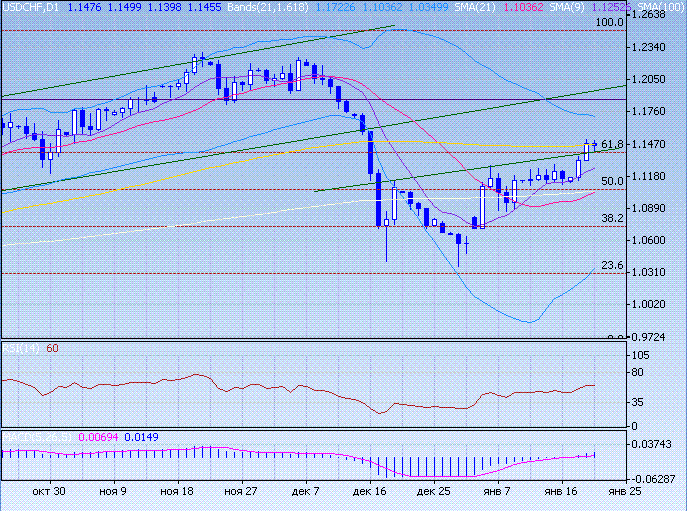Viewport: 687px width, 511px height.
Task: Click the RSI value 60 label
Action: coord(53,347)
